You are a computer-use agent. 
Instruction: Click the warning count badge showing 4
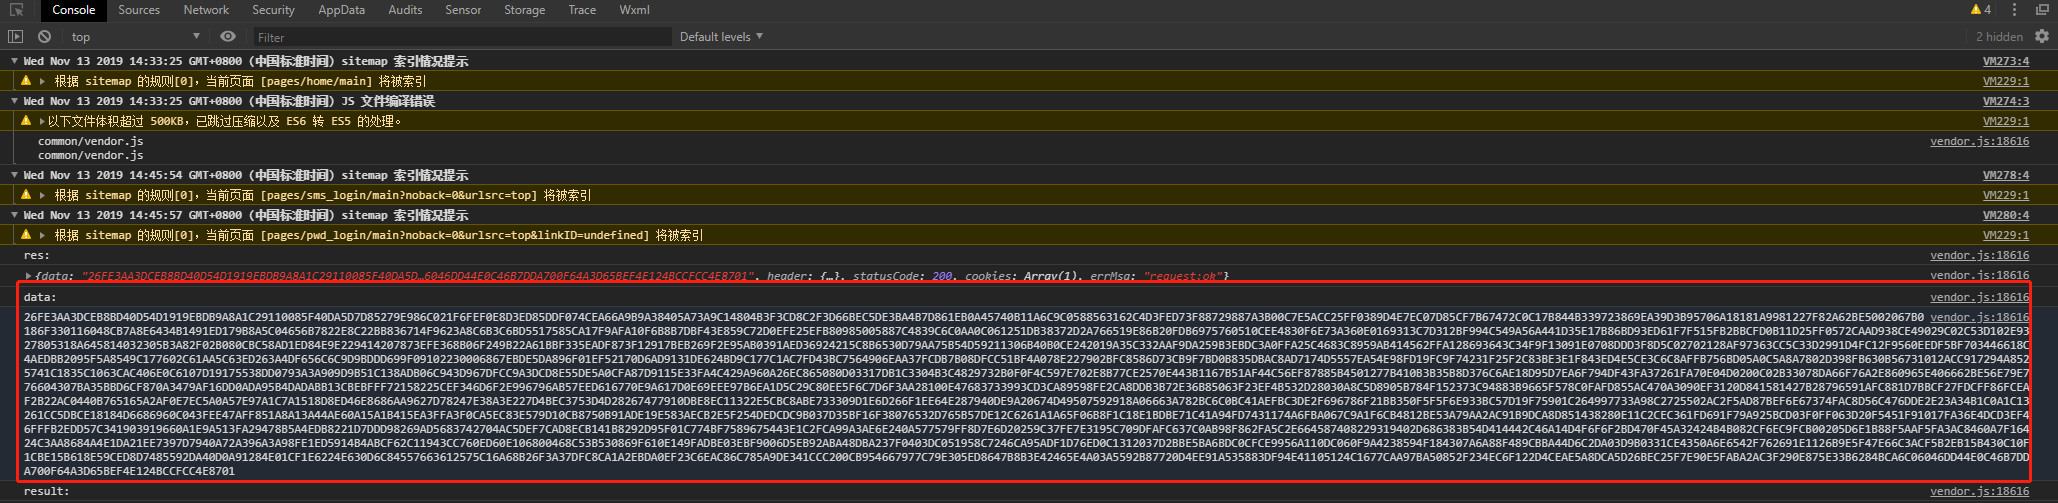click(1981, 10)
